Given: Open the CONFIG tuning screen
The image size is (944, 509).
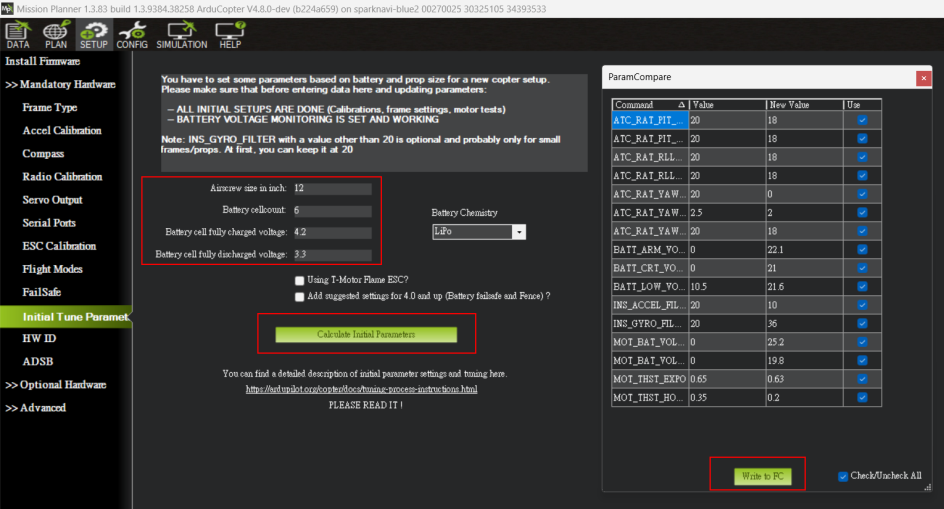Looking at the screenshot, I should (x=132, y=35).
